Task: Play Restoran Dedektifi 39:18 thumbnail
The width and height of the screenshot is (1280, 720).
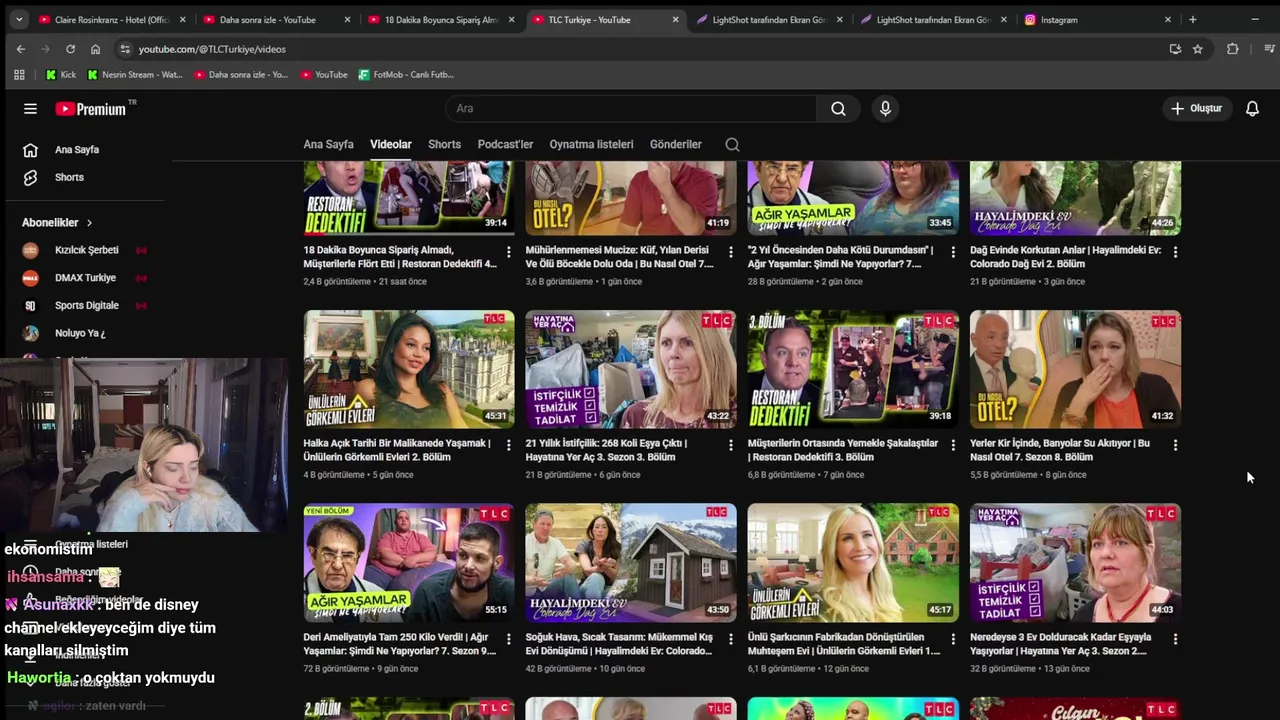Action: [x=853, y=369]
